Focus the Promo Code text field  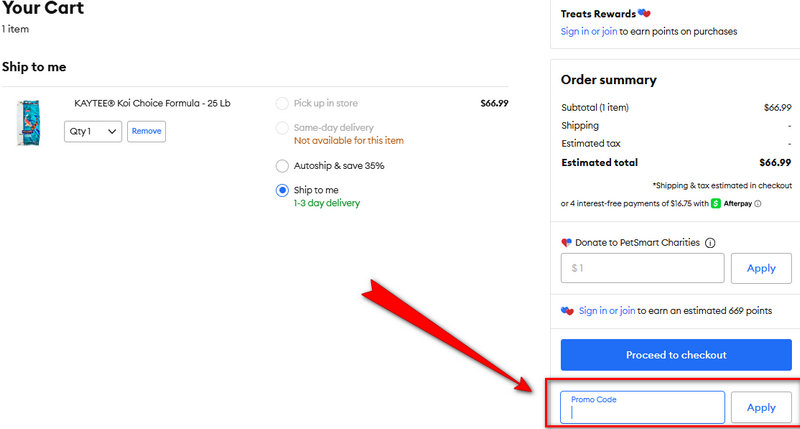coord(642,408)
